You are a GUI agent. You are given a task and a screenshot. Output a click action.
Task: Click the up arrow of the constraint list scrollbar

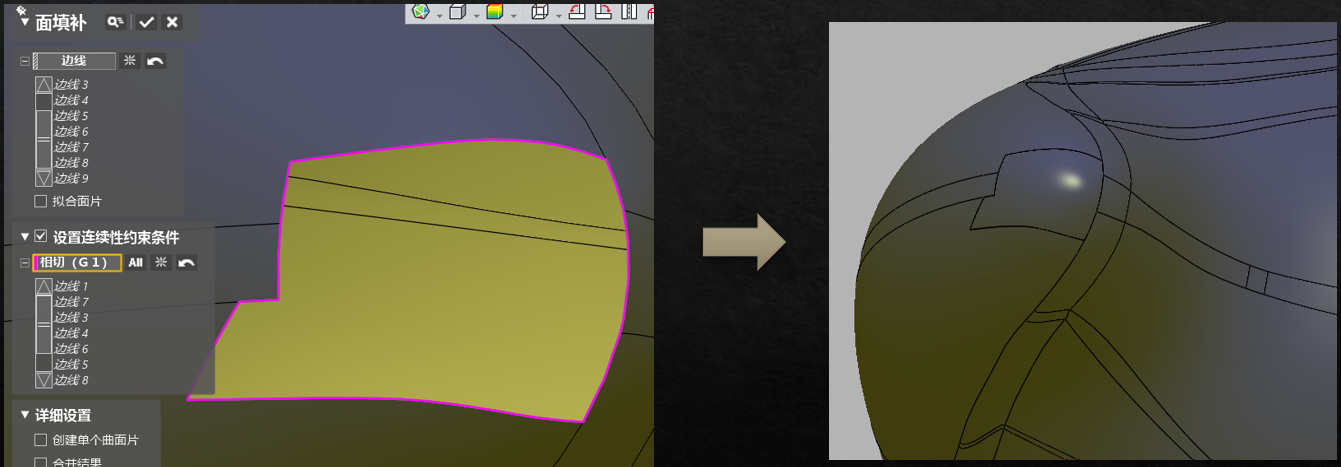tap(43, 287)
